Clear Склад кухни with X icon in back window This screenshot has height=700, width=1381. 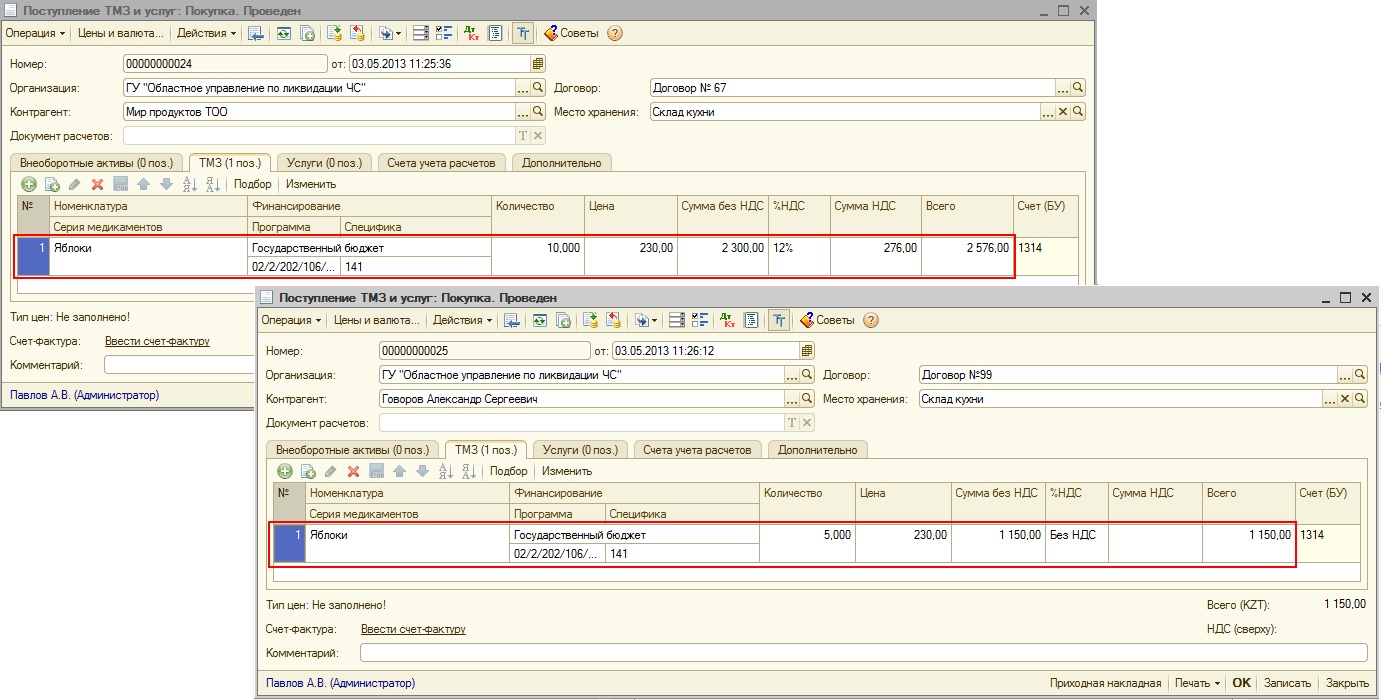(1063, 112)
